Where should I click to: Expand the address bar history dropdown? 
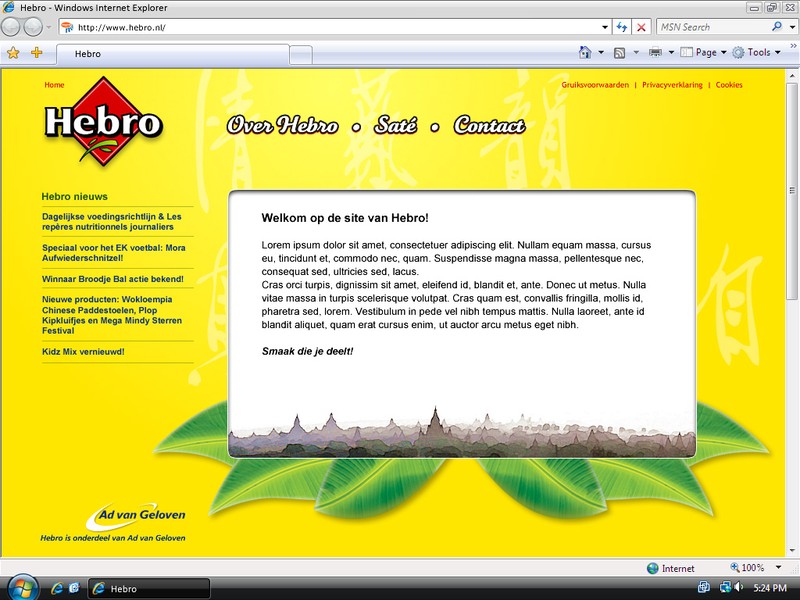point(605,27)
